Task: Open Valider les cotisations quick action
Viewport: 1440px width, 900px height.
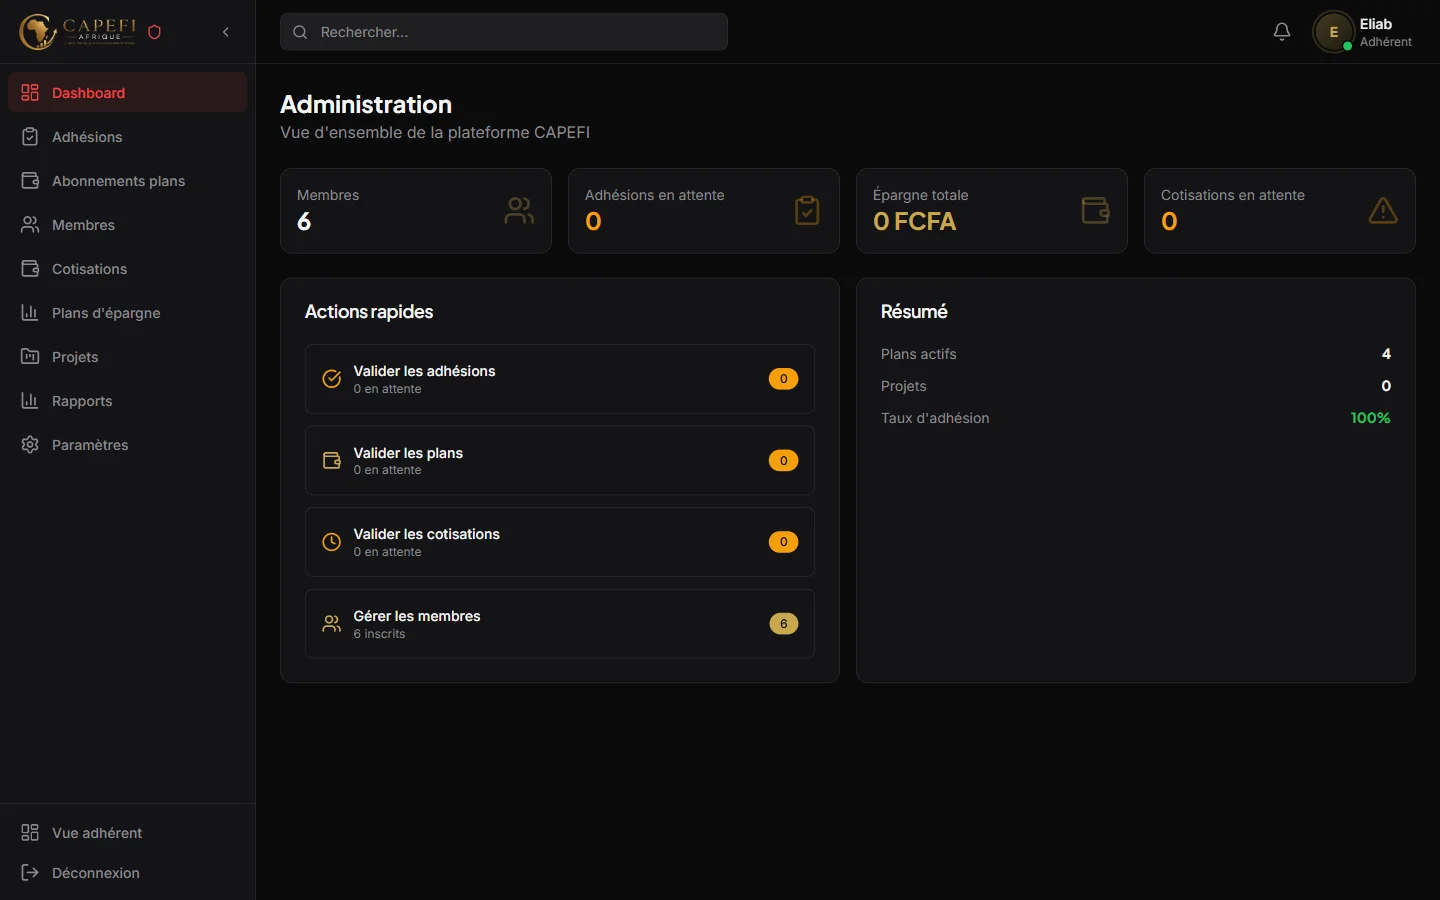Action: tap(560, 542)
